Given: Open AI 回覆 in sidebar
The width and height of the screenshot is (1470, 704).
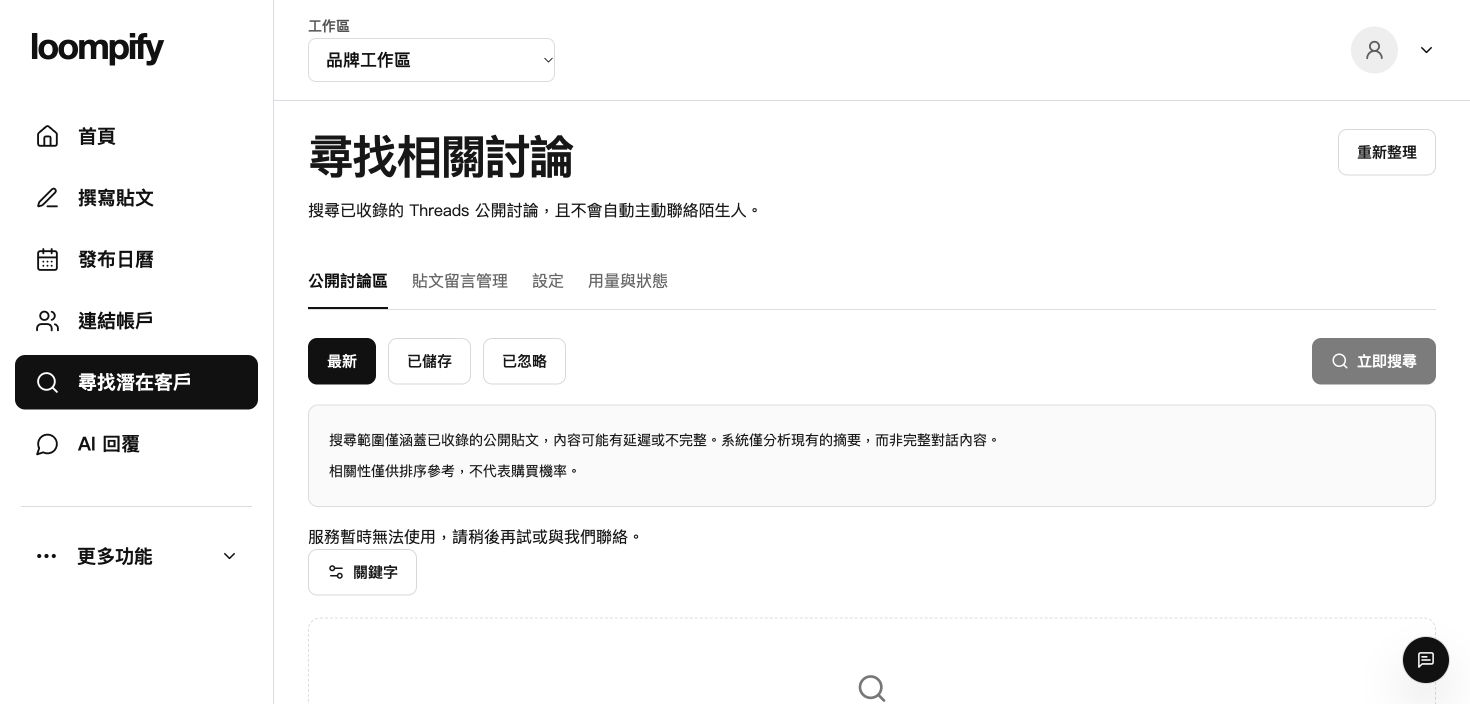Looking at the screenshot, I should (x=136, y=444).
